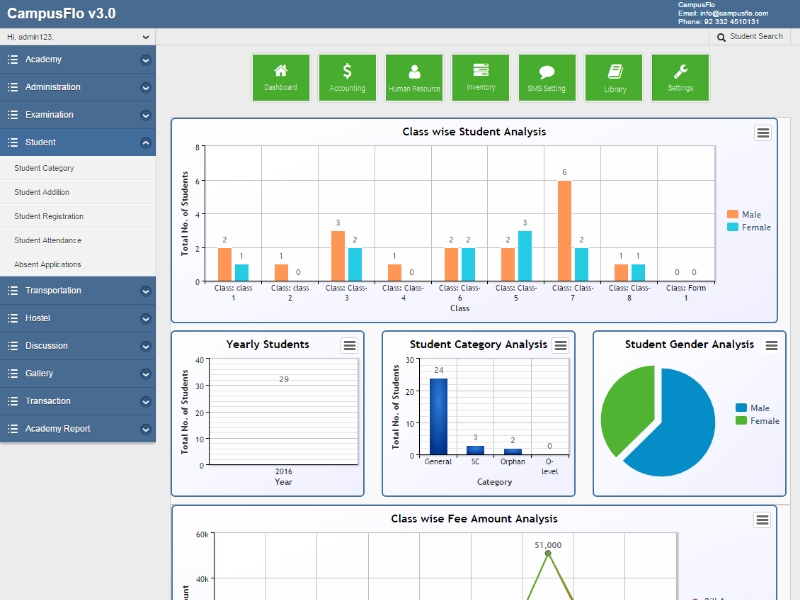
Task: Select Absent Applications submenu item
Action: [48, 265]
